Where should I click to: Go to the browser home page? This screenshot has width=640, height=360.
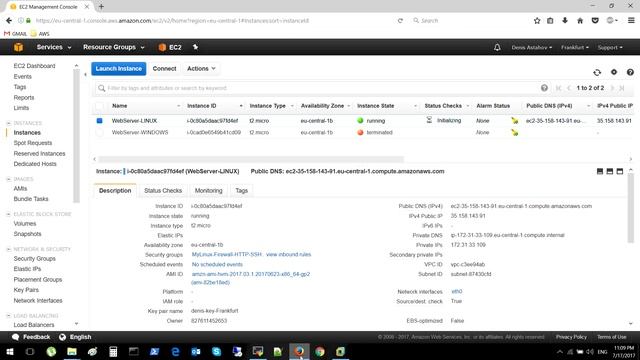[x=580, y=20]
